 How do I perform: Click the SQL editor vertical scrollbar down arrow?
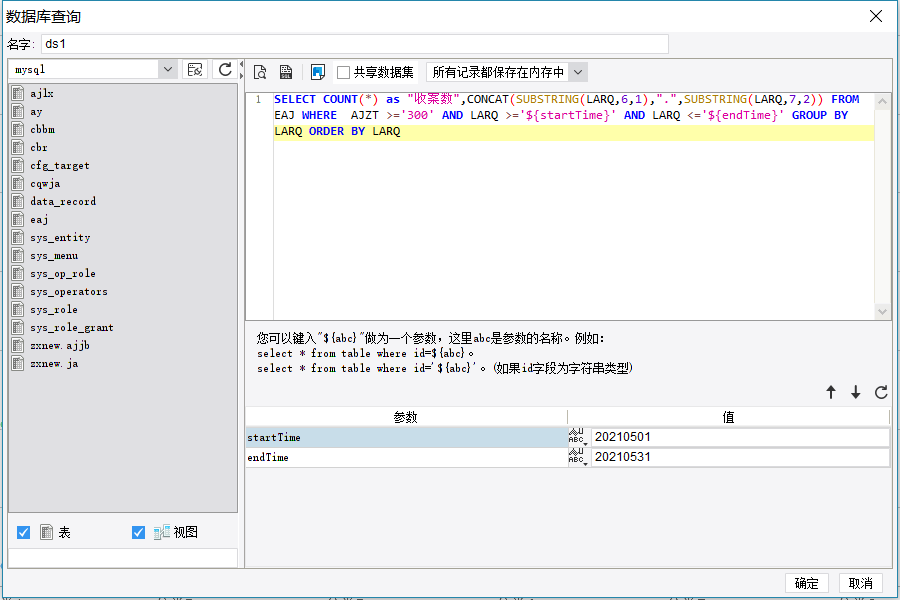[x=882, y=312]
